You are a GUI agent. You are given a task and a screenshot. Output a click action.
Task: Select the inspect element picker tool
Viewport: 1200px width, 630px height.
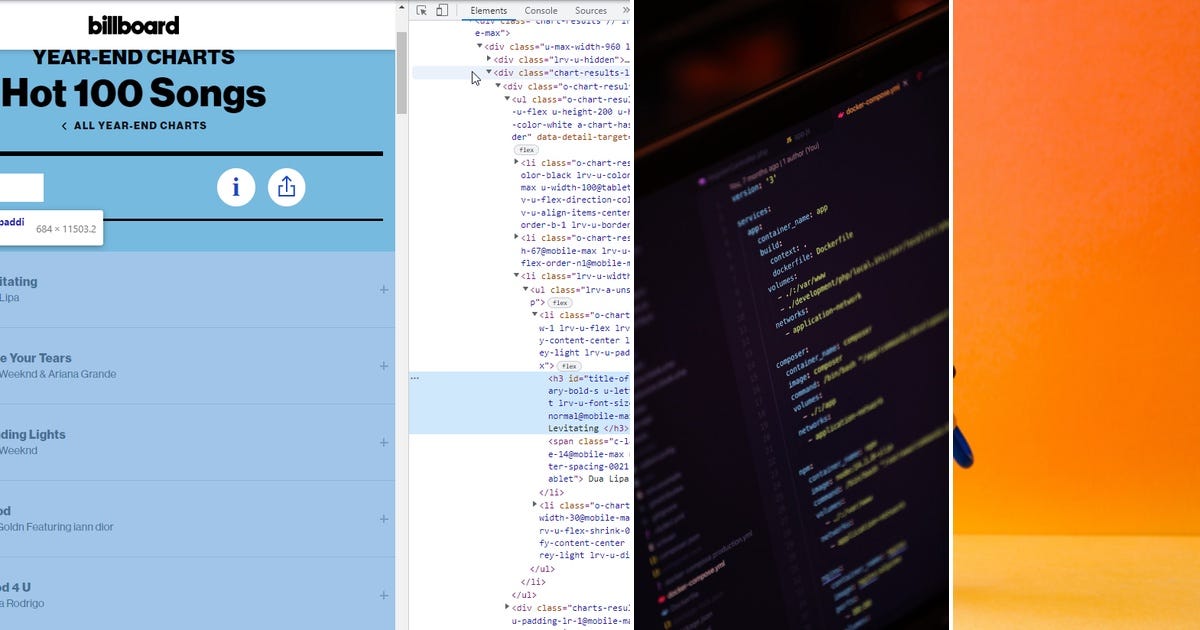click(423, 10)
